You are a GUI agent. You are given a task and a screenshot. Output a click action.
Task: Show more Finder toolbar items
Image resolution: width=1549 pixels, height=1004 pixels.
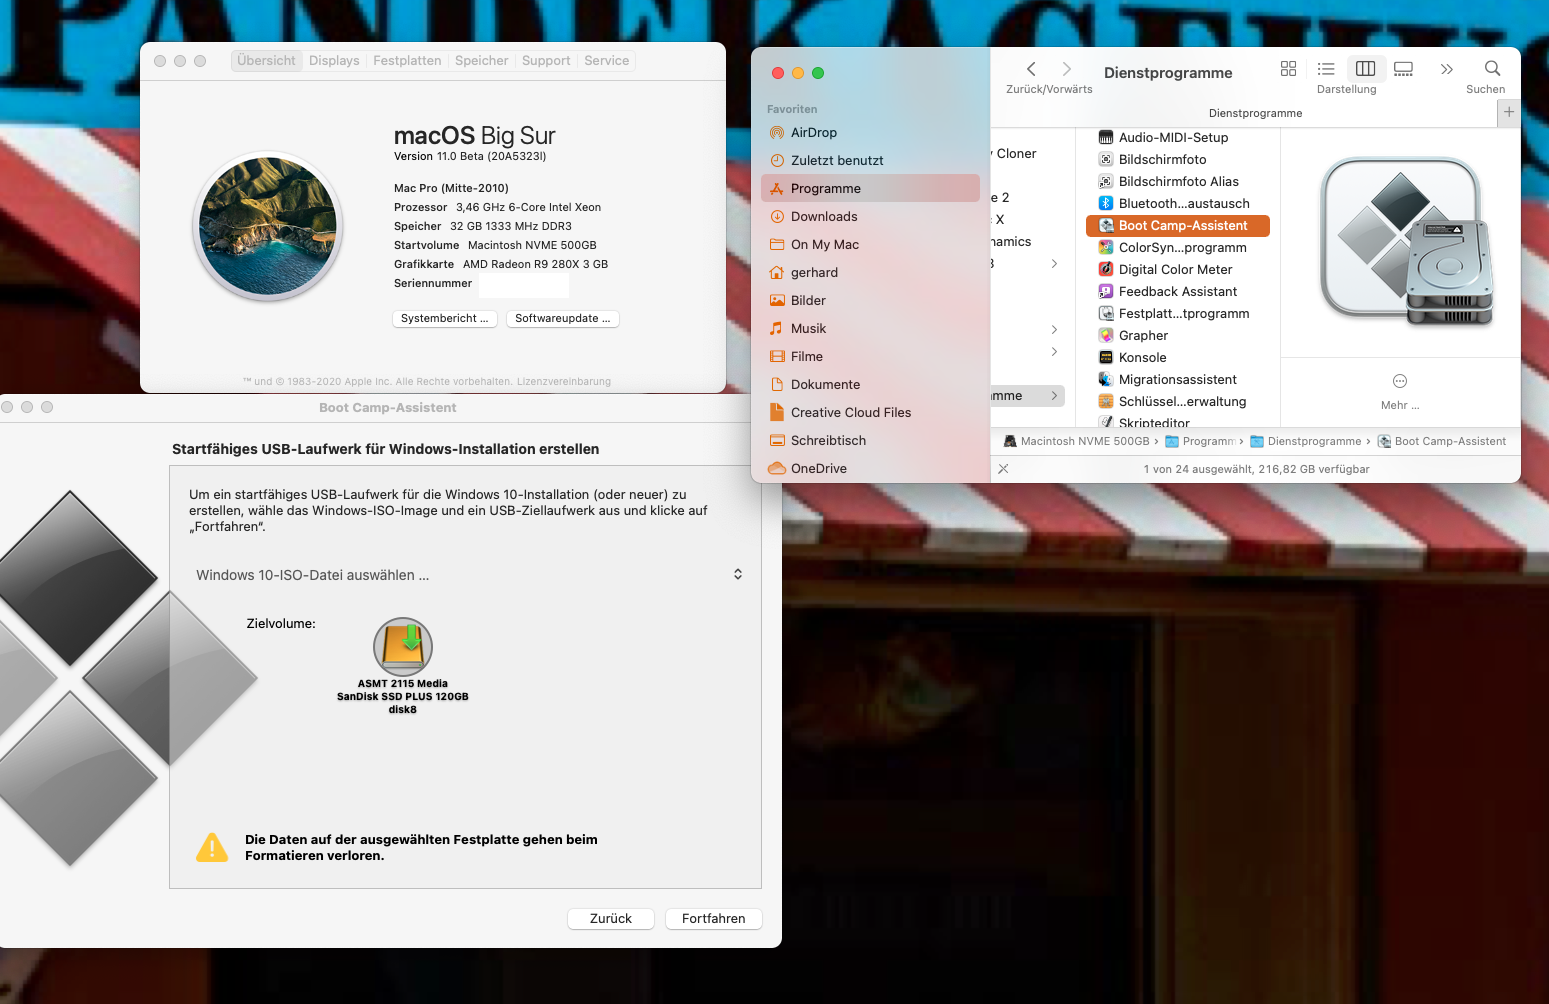click(x=1446, y=69)
